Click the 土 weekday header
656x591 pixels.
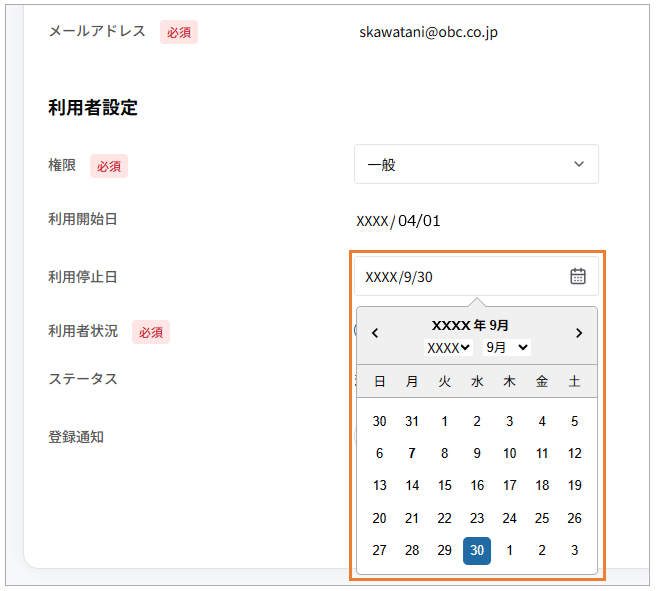tap(574, 381)
